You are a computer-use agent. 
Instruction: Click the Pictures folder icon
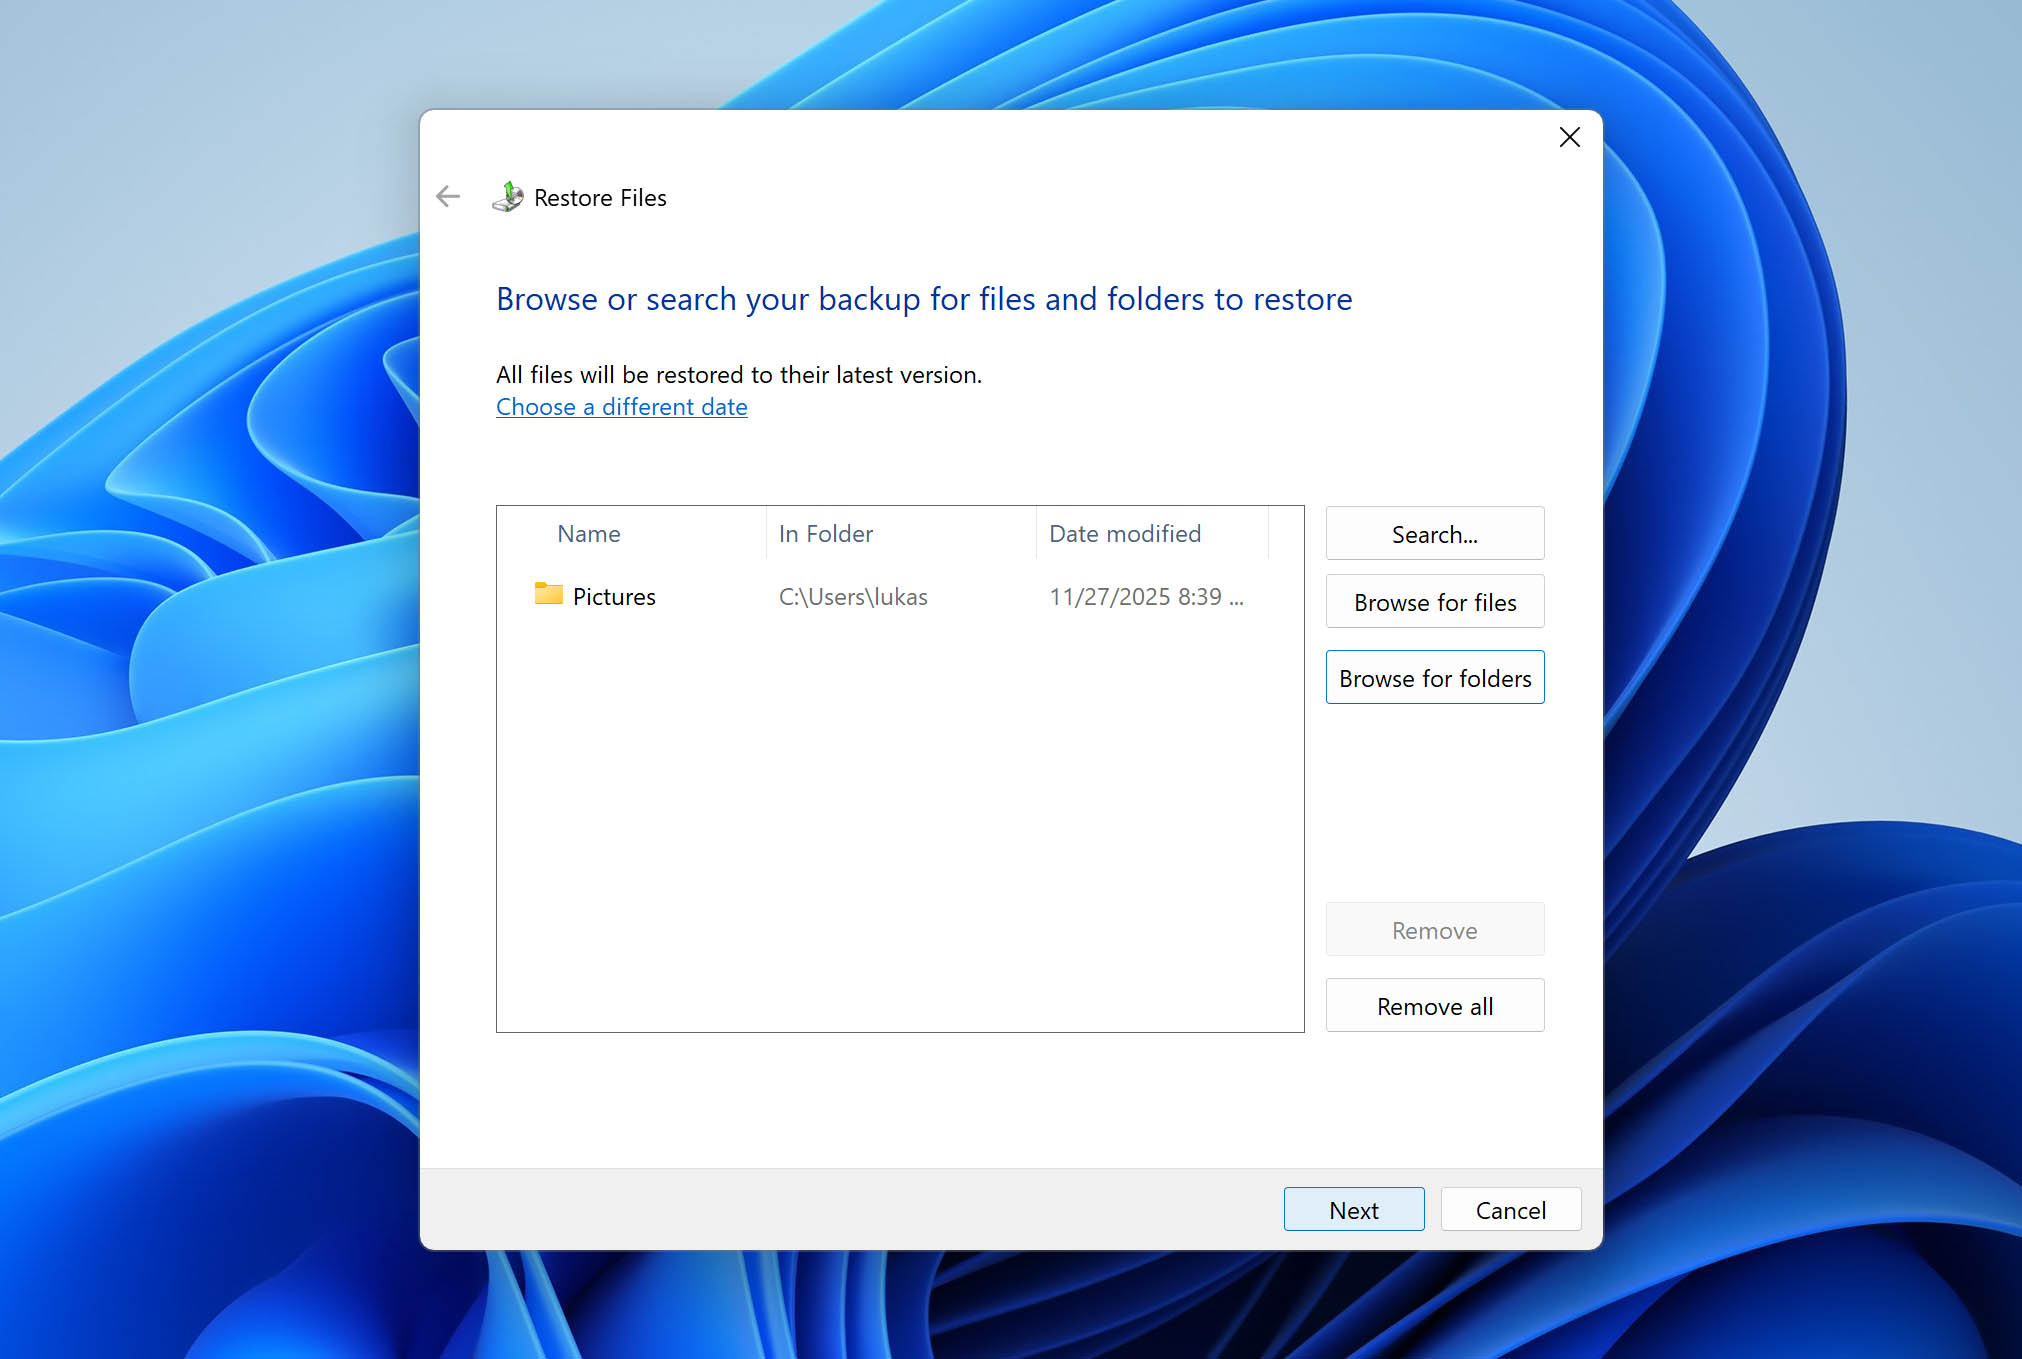(x=547, y=594)
